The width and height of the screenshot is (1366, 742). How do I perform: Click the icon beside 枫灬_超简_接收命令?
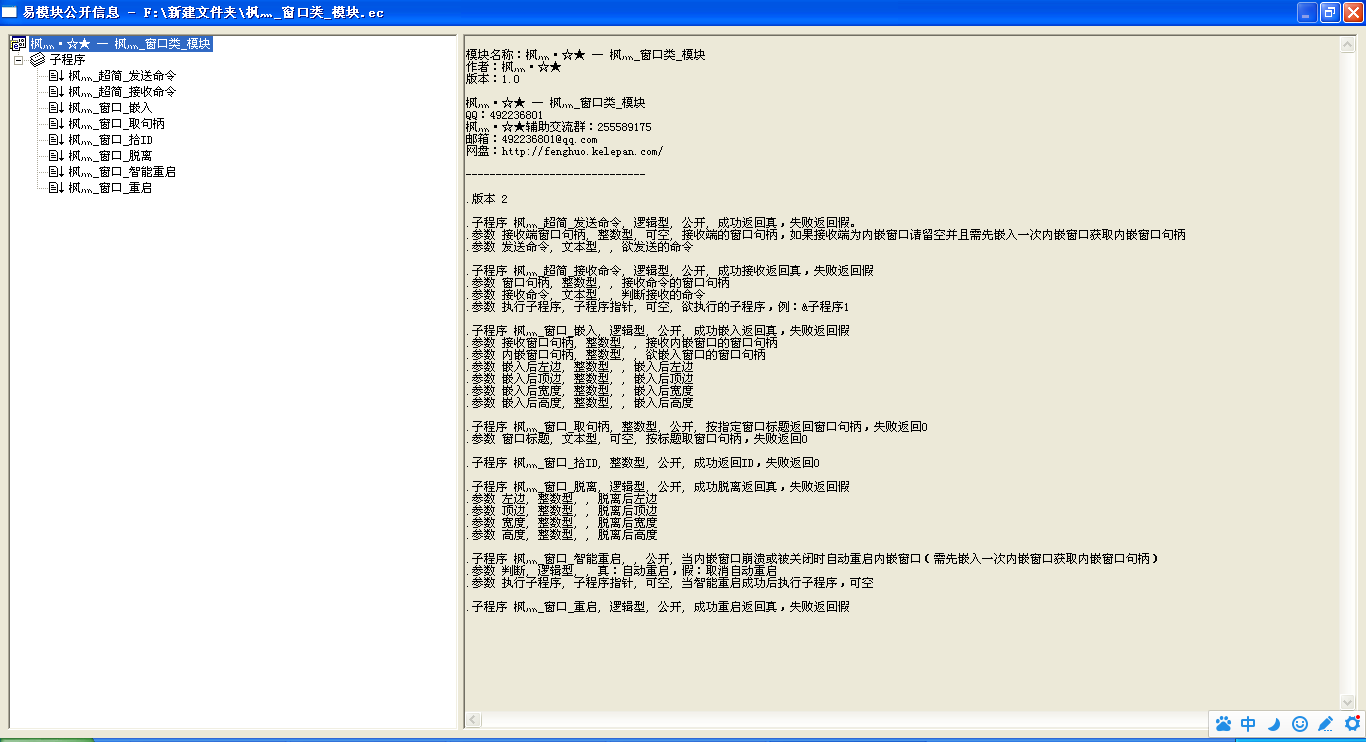click(x=56, y=92)
